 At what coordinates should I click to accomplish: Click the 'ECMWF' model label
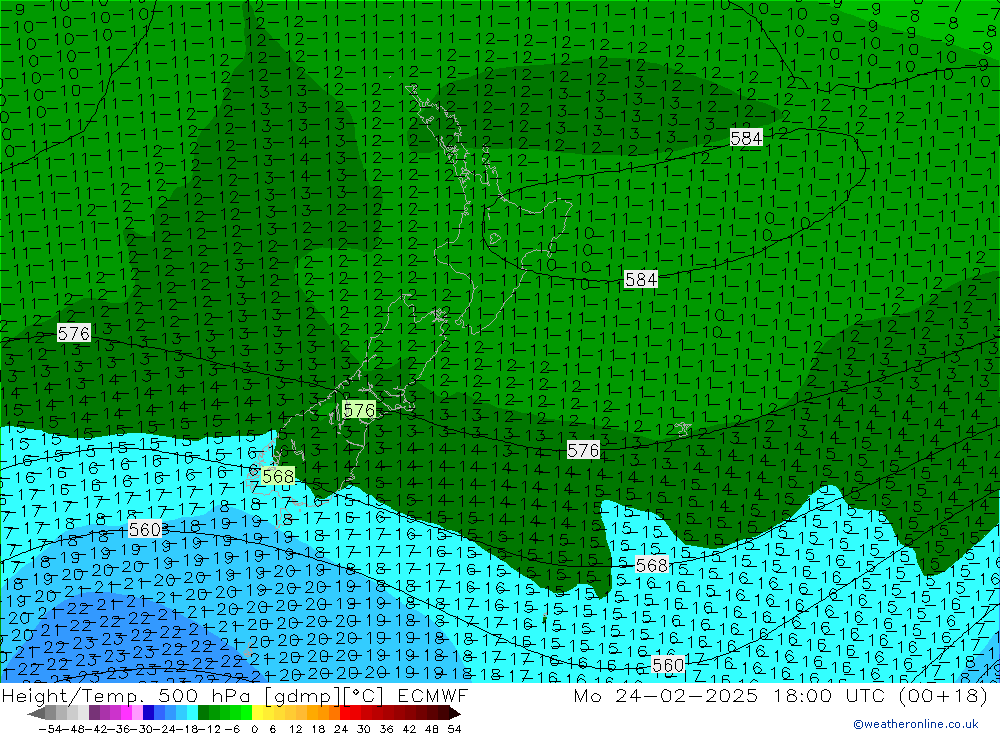[x=432, y=695]
